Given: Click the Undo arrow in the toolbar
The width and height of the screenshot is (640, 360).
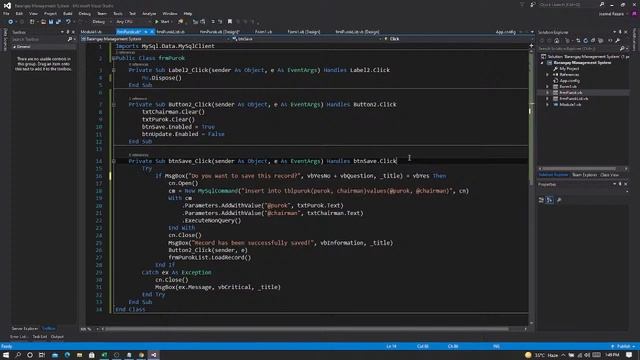Looking at the screenshot, I should coord(68,22).
